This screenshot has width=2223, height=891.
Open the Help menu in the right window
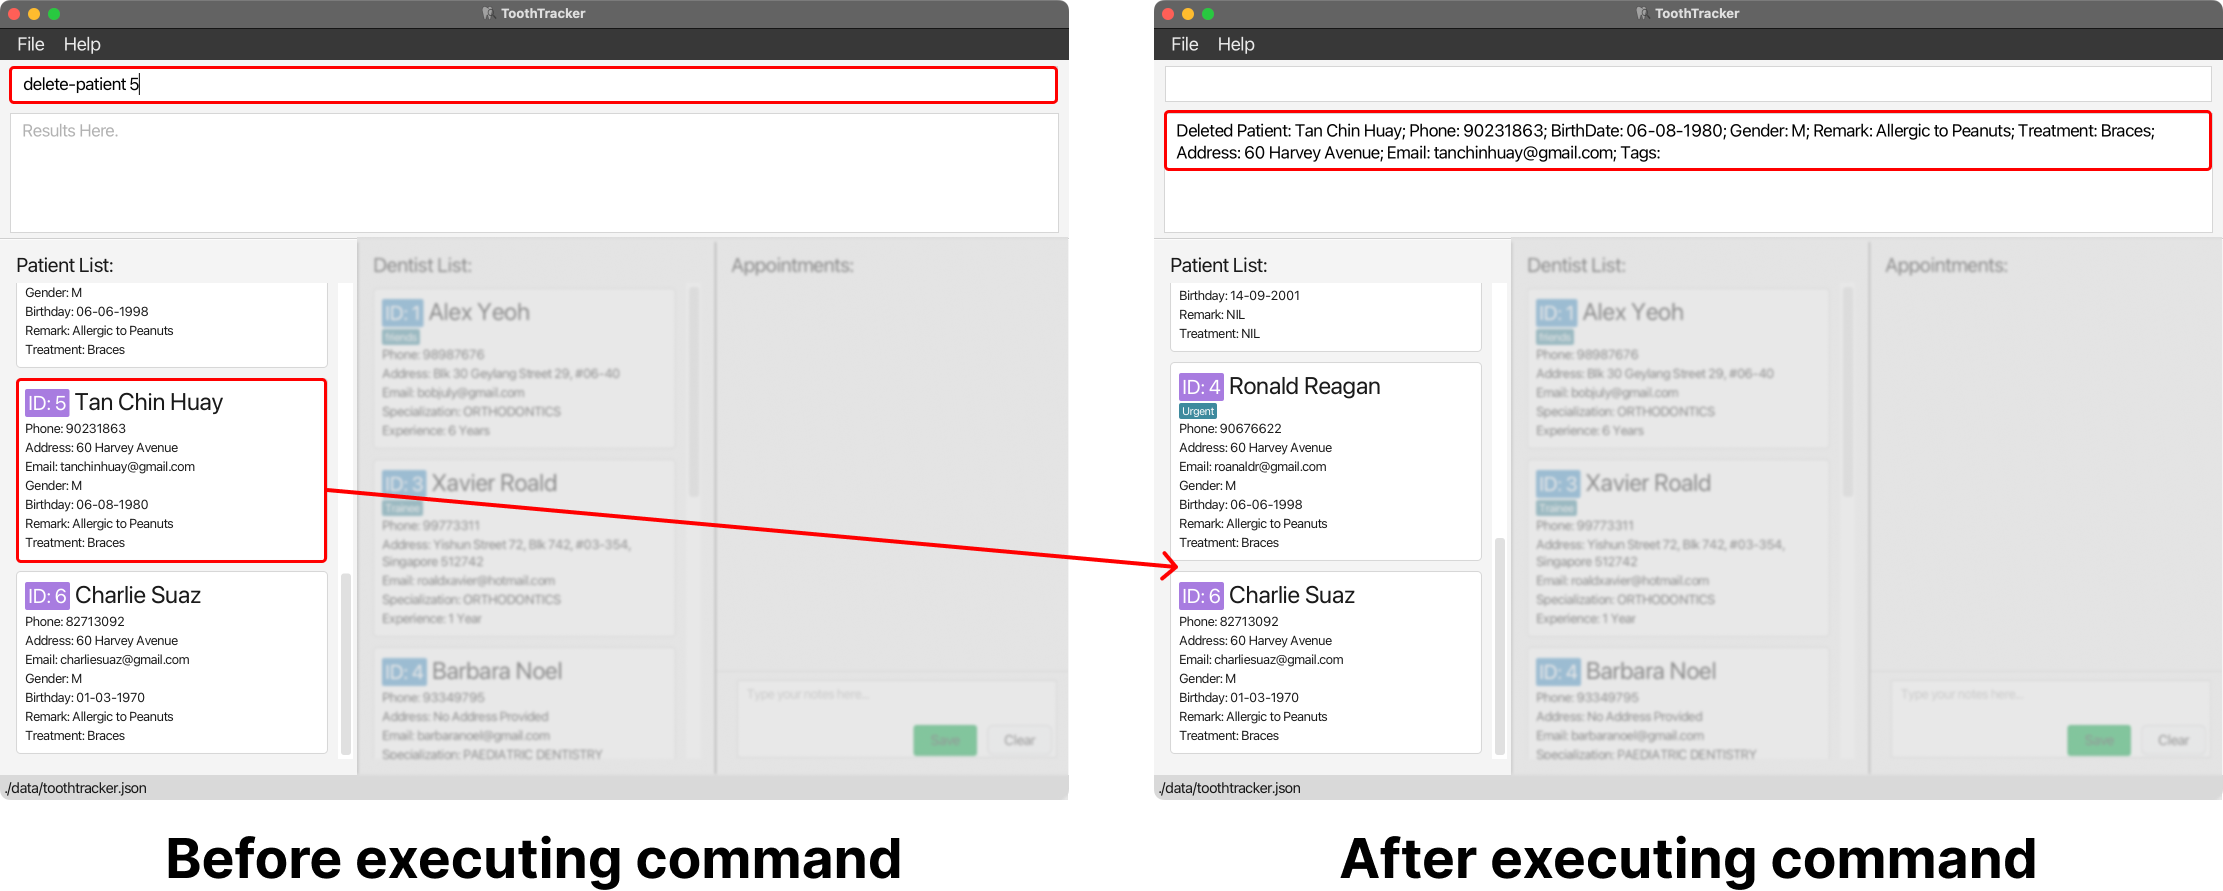coord(1236,44)
